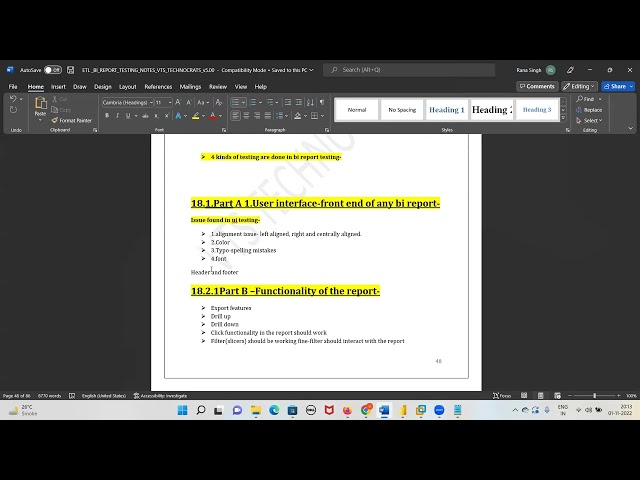Click the Multilevel List icon

pyautogui.click(x=270, y=102)
